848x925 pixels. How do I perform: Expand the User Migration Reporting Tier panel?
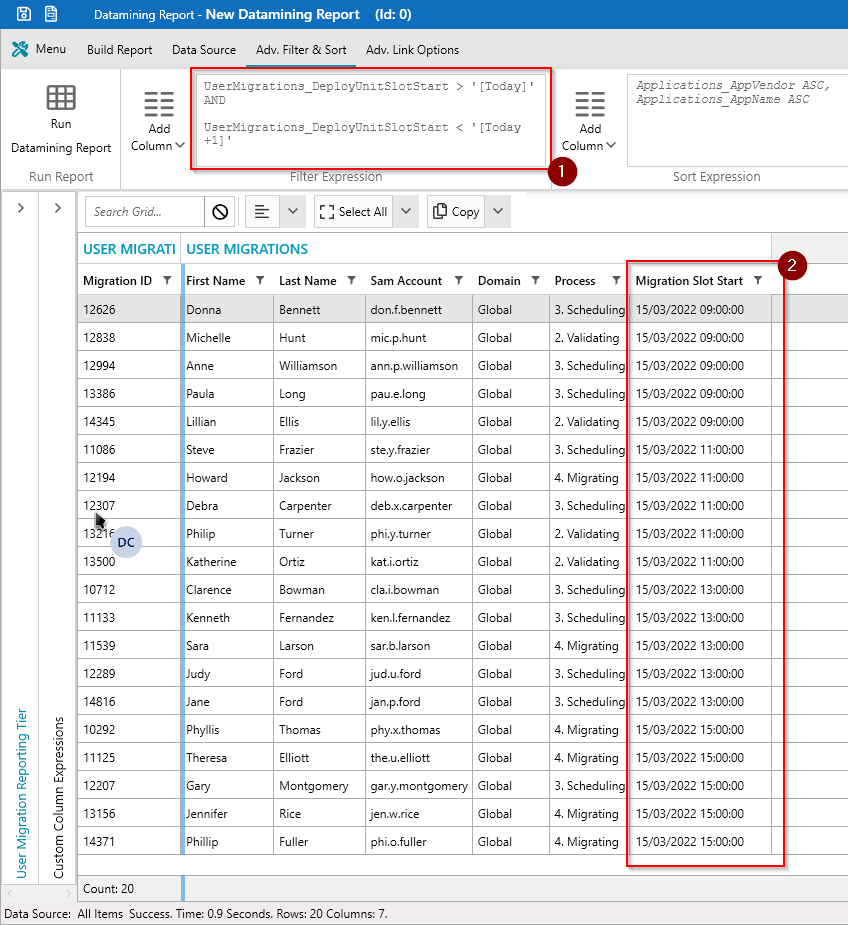[21, 208]
